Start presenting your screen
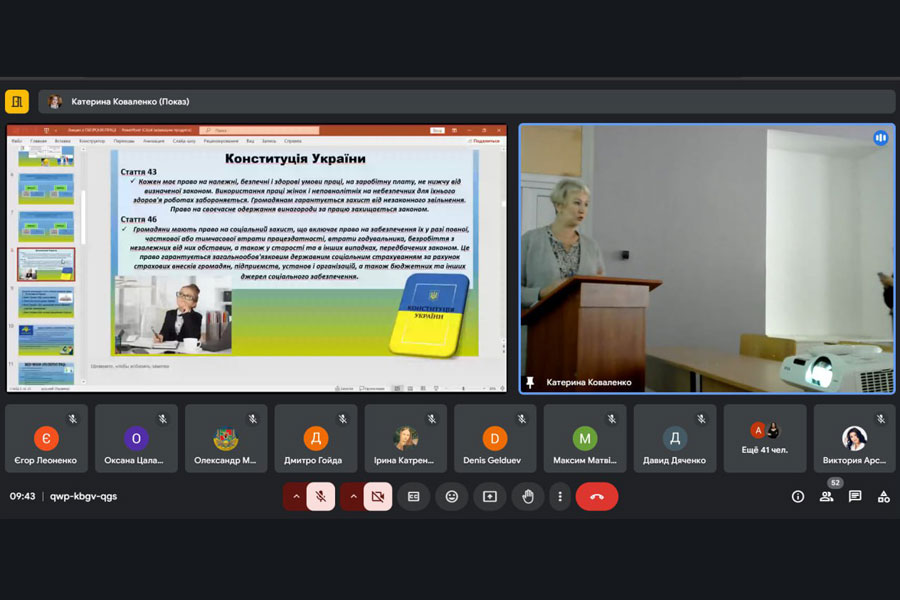 (x=490, y=497)
